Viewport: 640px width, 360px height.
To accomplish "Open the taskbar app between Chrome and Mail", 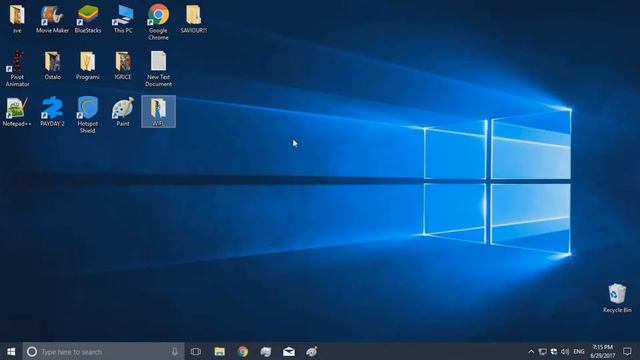I will coord(266,351).
